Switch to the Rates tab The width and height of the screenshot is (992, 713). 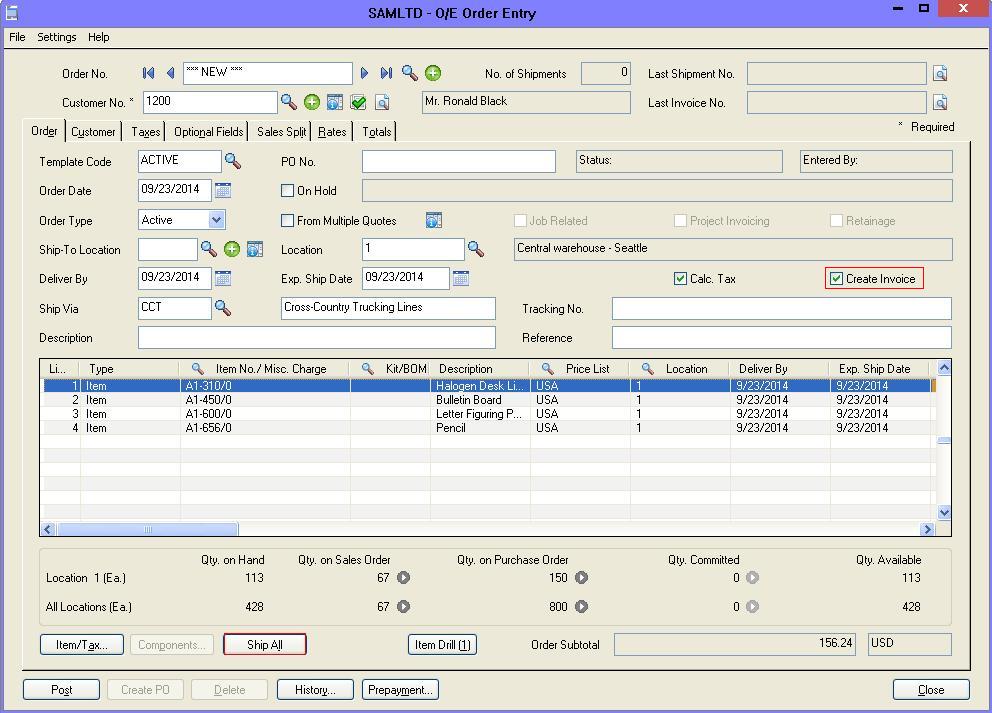(x=332, y=132)
